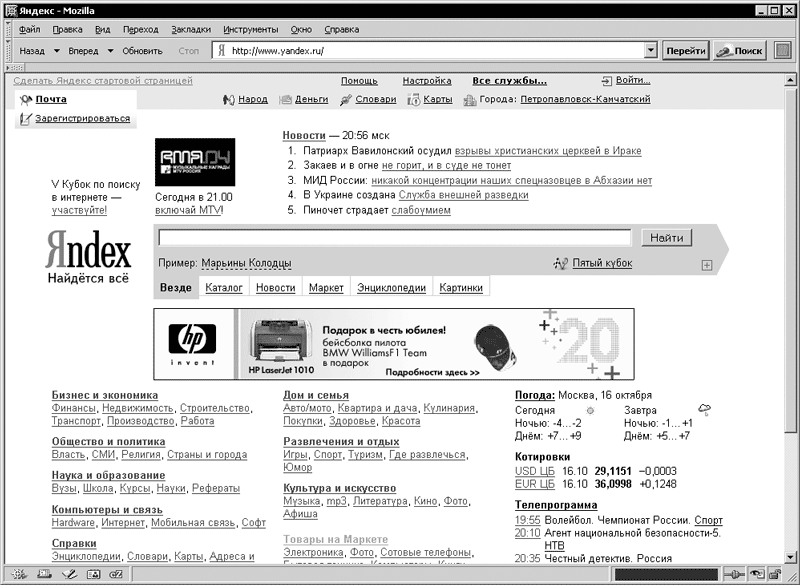Switch to the Маркет search tab
The image size is (800, 585).
tap(326, 288)
